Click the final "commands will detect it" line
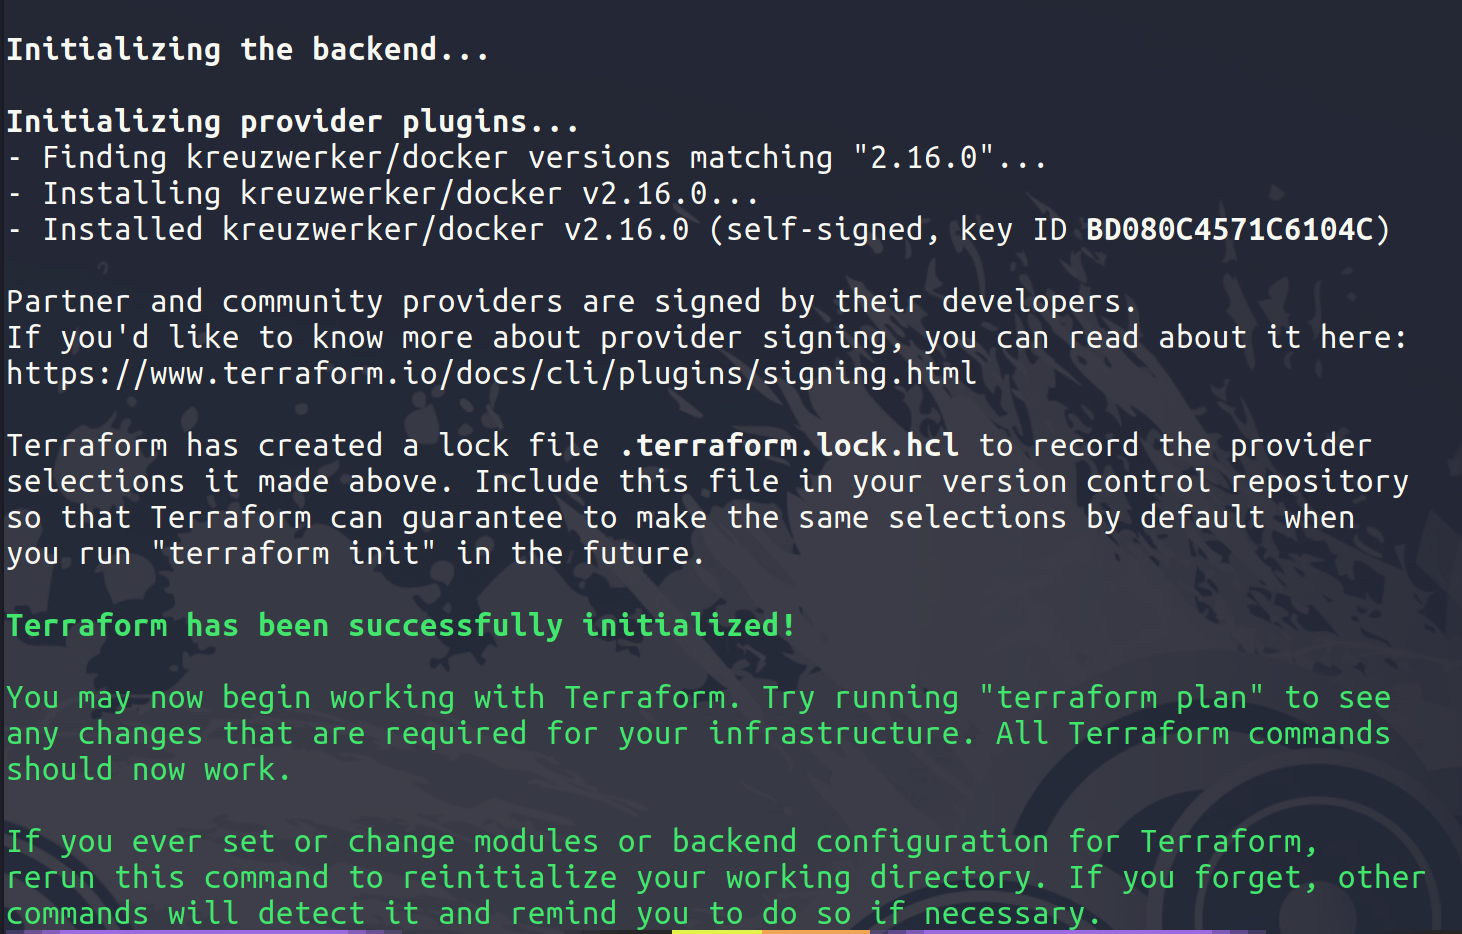 click(553, 914)
